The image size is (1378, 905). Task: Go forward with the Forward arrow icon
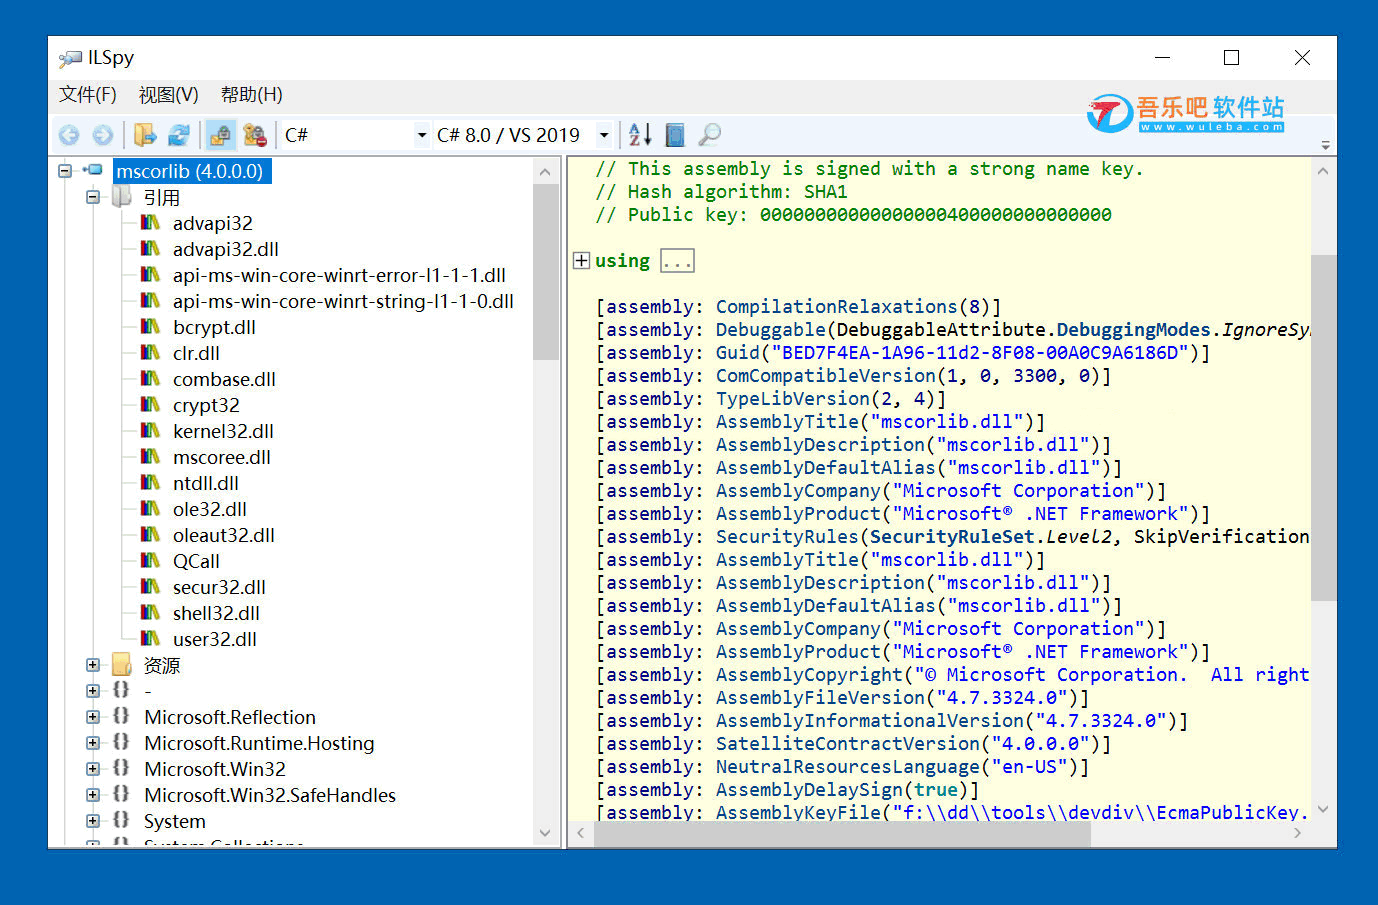(102, 135)
